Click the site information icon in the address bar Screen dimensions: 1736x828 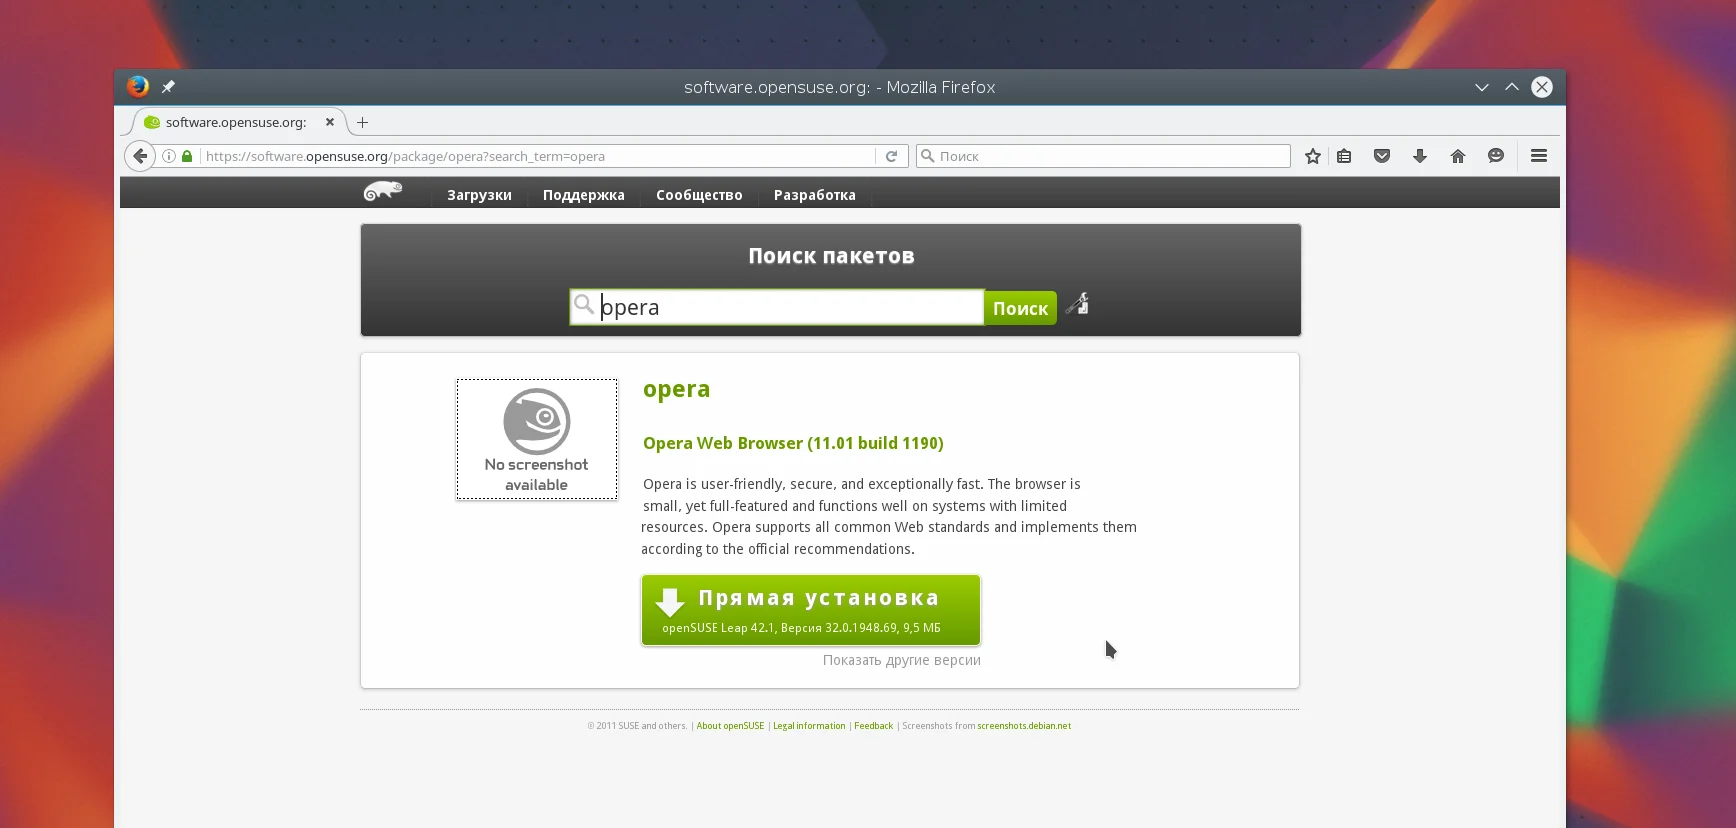(x=169, y=156)
